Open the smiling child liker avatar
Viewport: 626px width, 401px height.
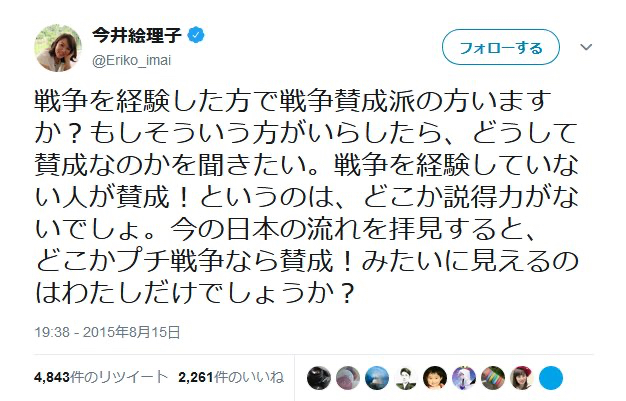(436, 377)
